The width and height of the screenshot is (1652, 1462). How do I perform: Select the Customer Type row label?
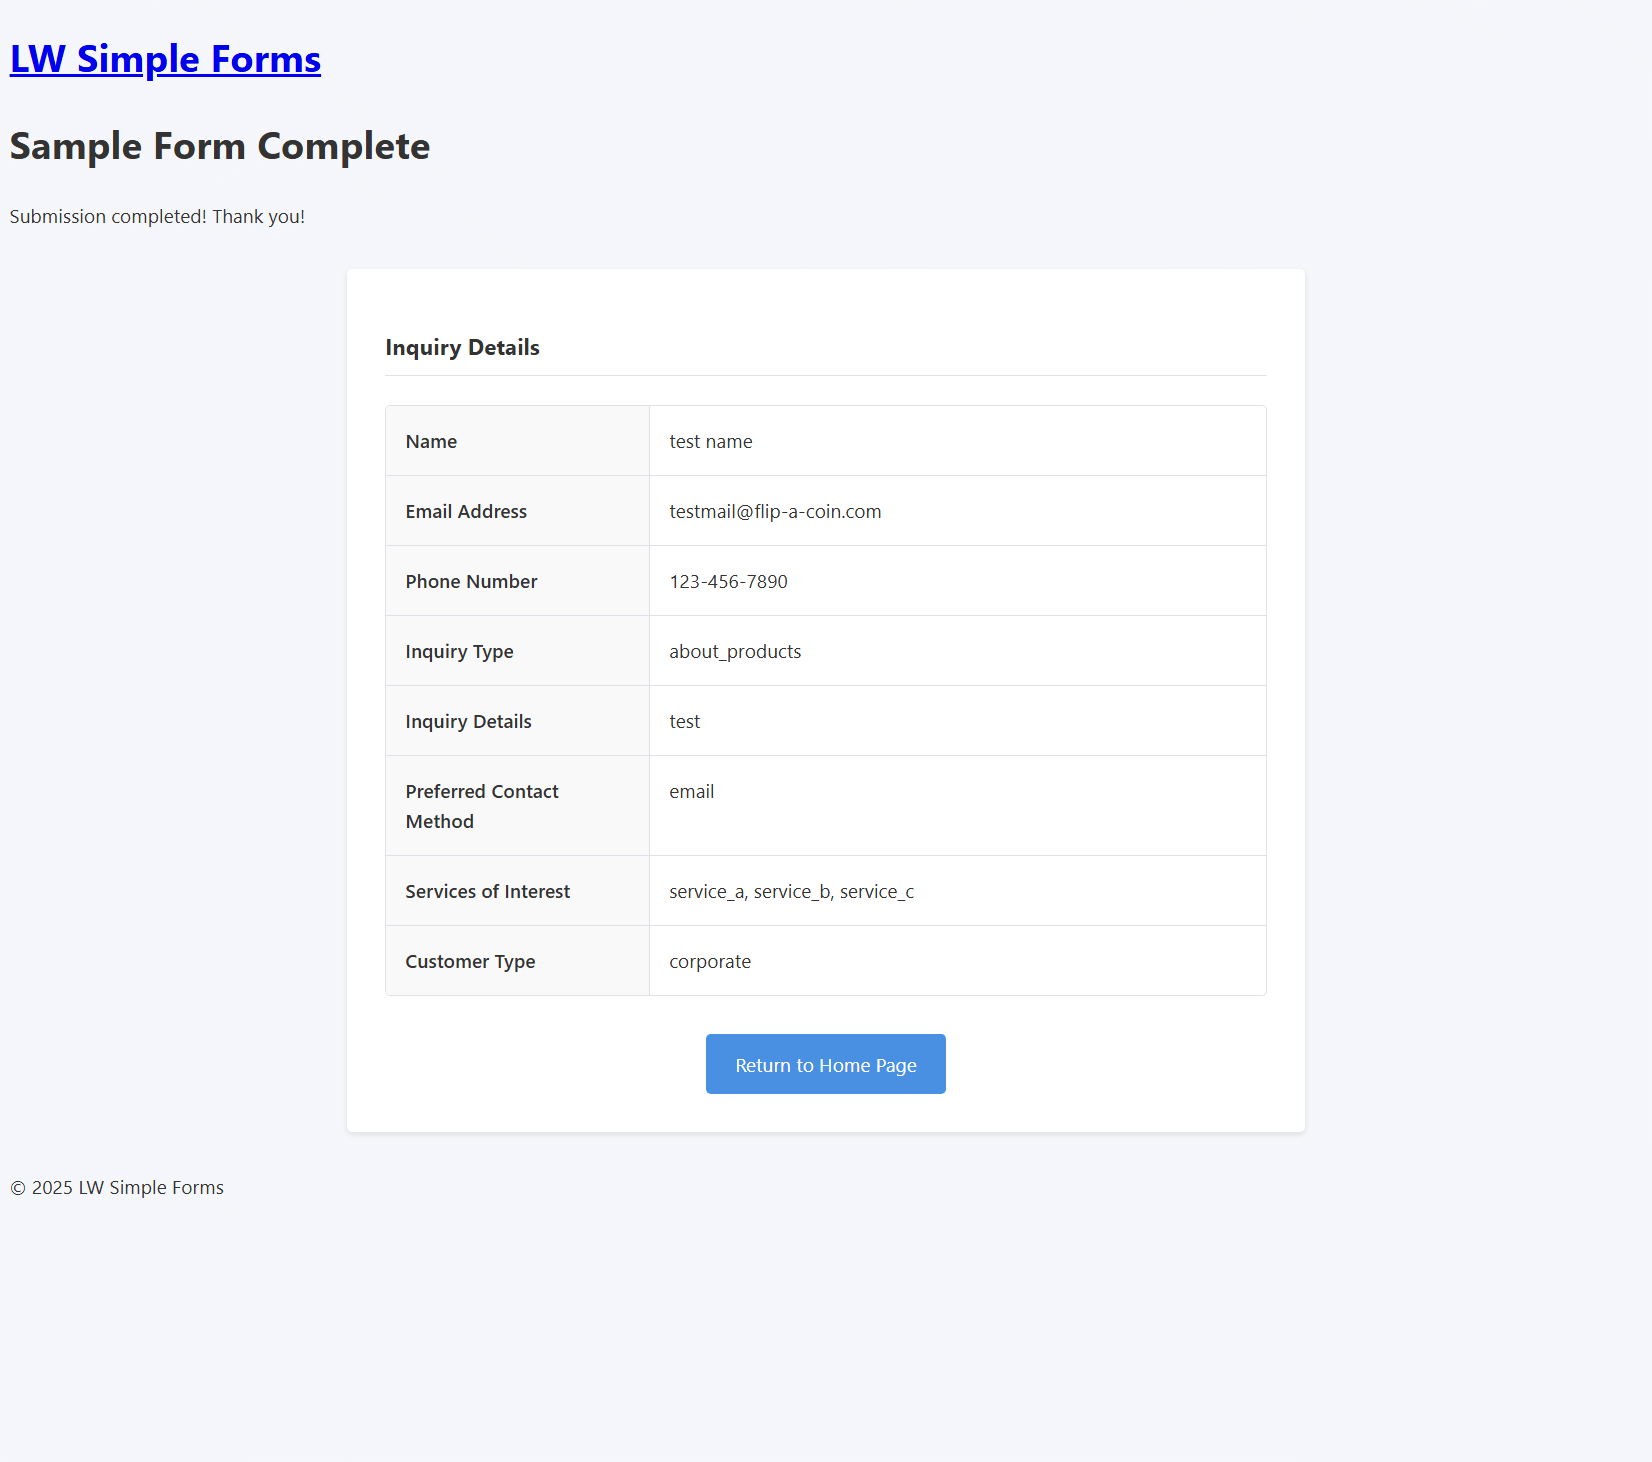470,961
